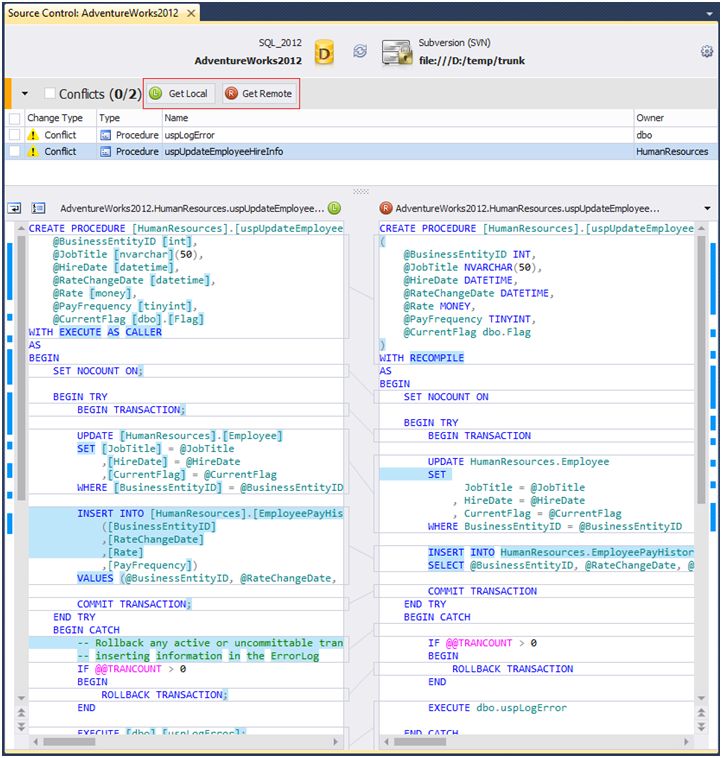Check the uspUpdateEmployeeHireInfo row checkbox

tap(14, 152)
